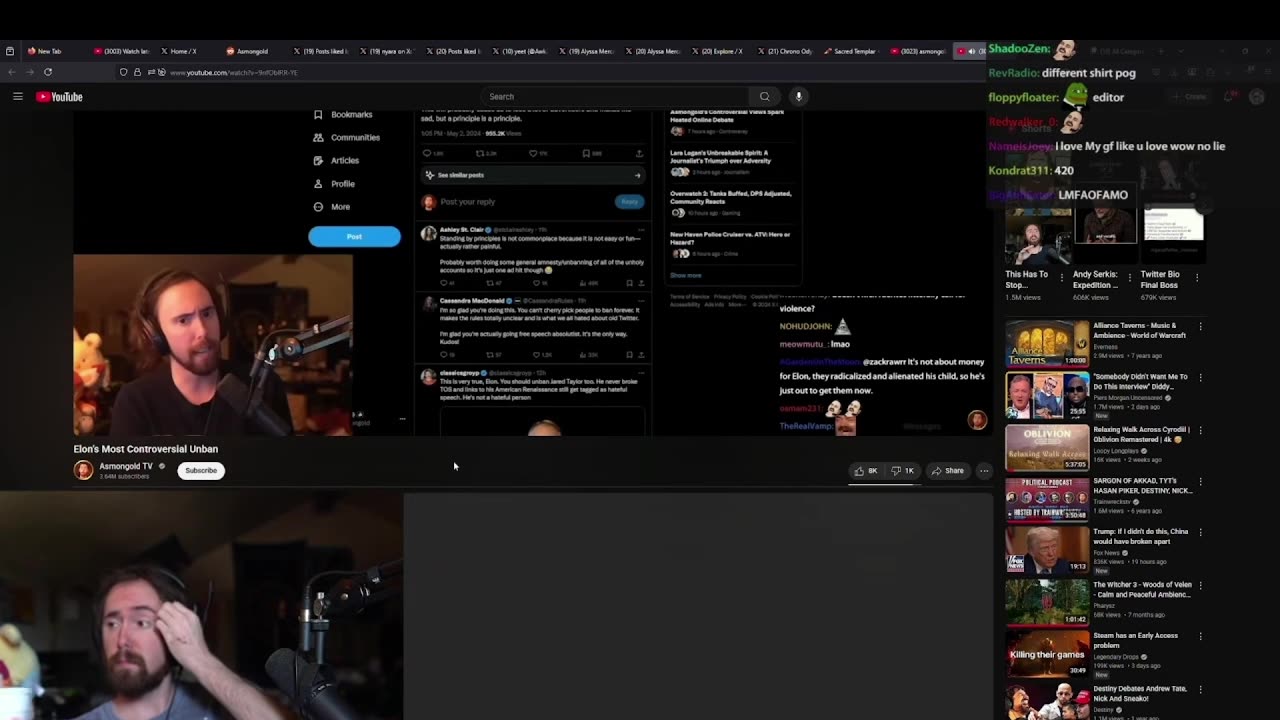The image size is (1280, 720).
Task: Open options for Alliance Taverns video
Action: tap(1201, 327)
